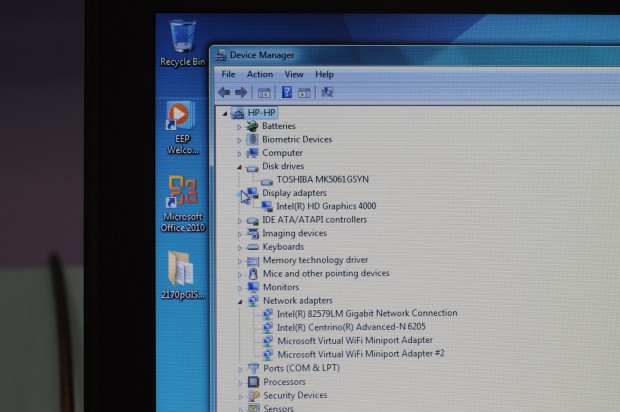Select the Monitors label

pos(281,287)
